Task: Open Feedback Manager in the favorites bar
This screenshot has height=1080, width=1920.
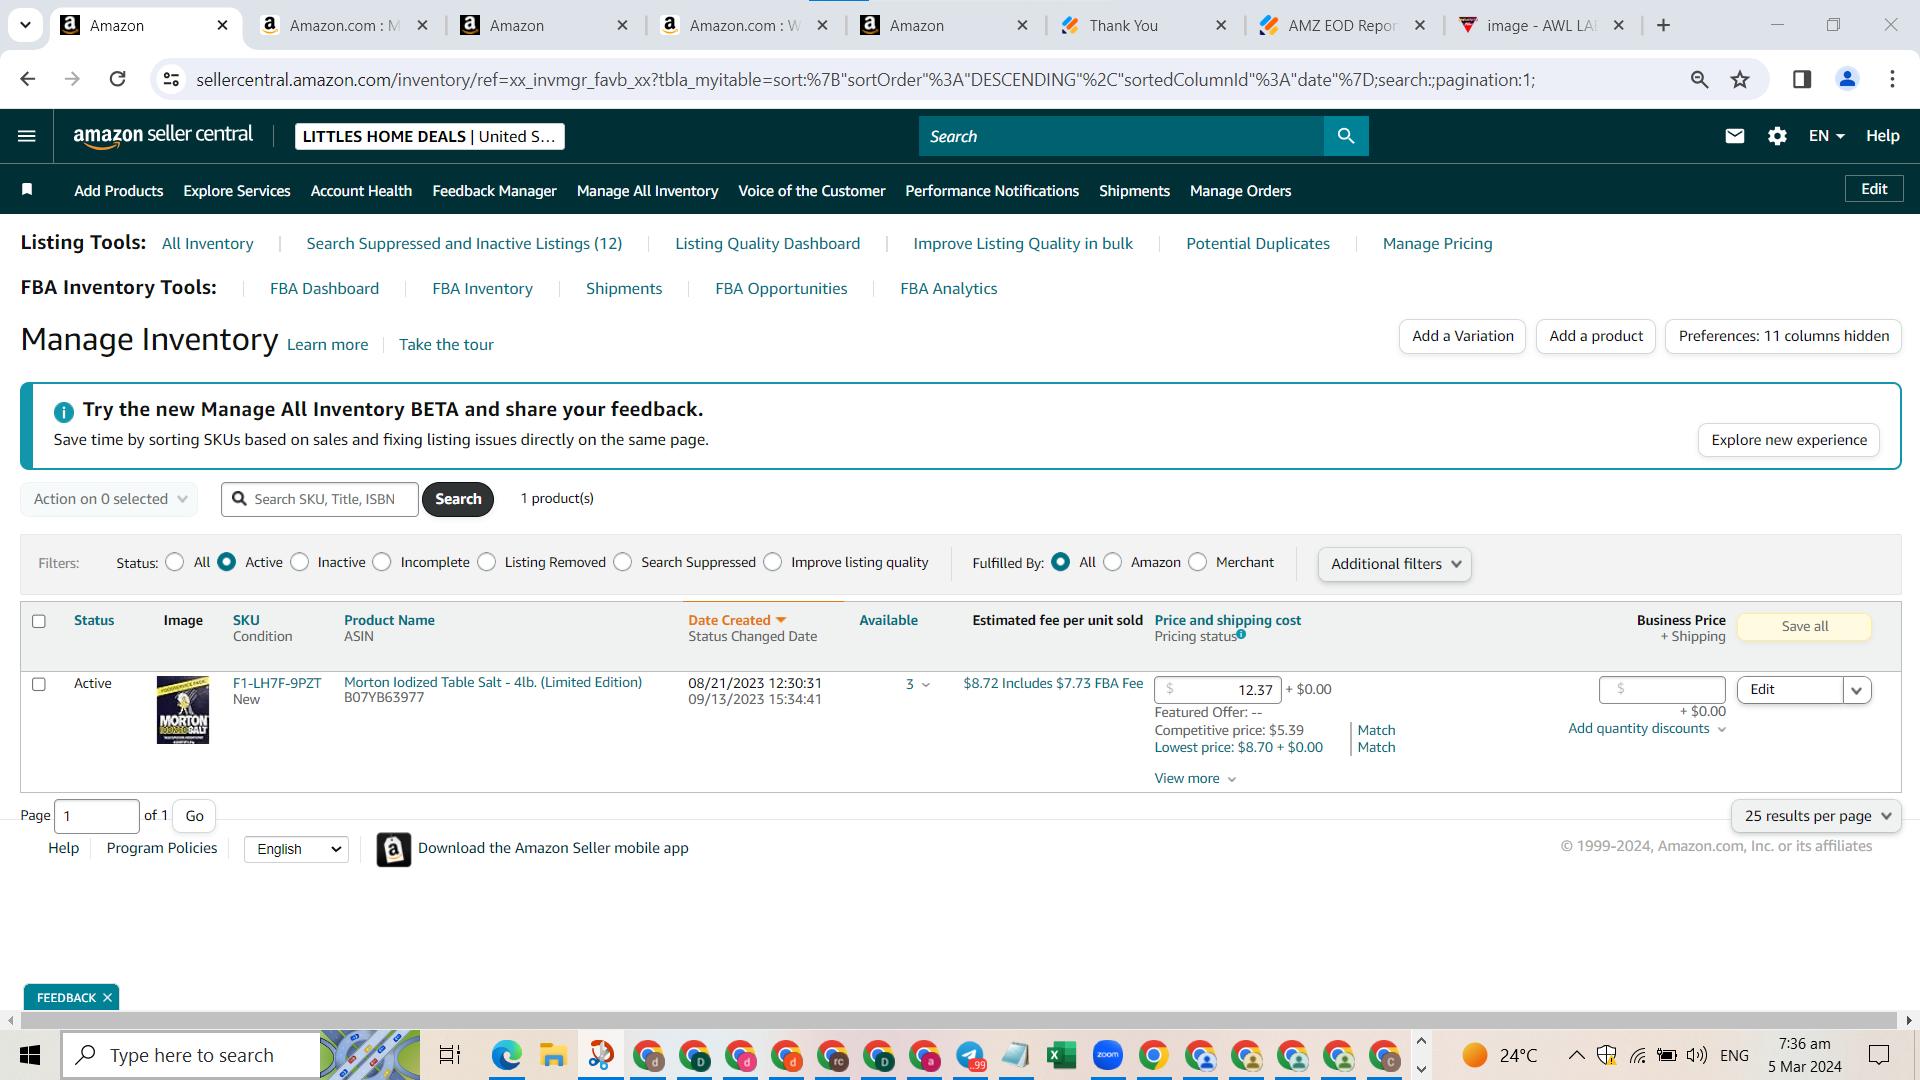Action: pos(494,191)
